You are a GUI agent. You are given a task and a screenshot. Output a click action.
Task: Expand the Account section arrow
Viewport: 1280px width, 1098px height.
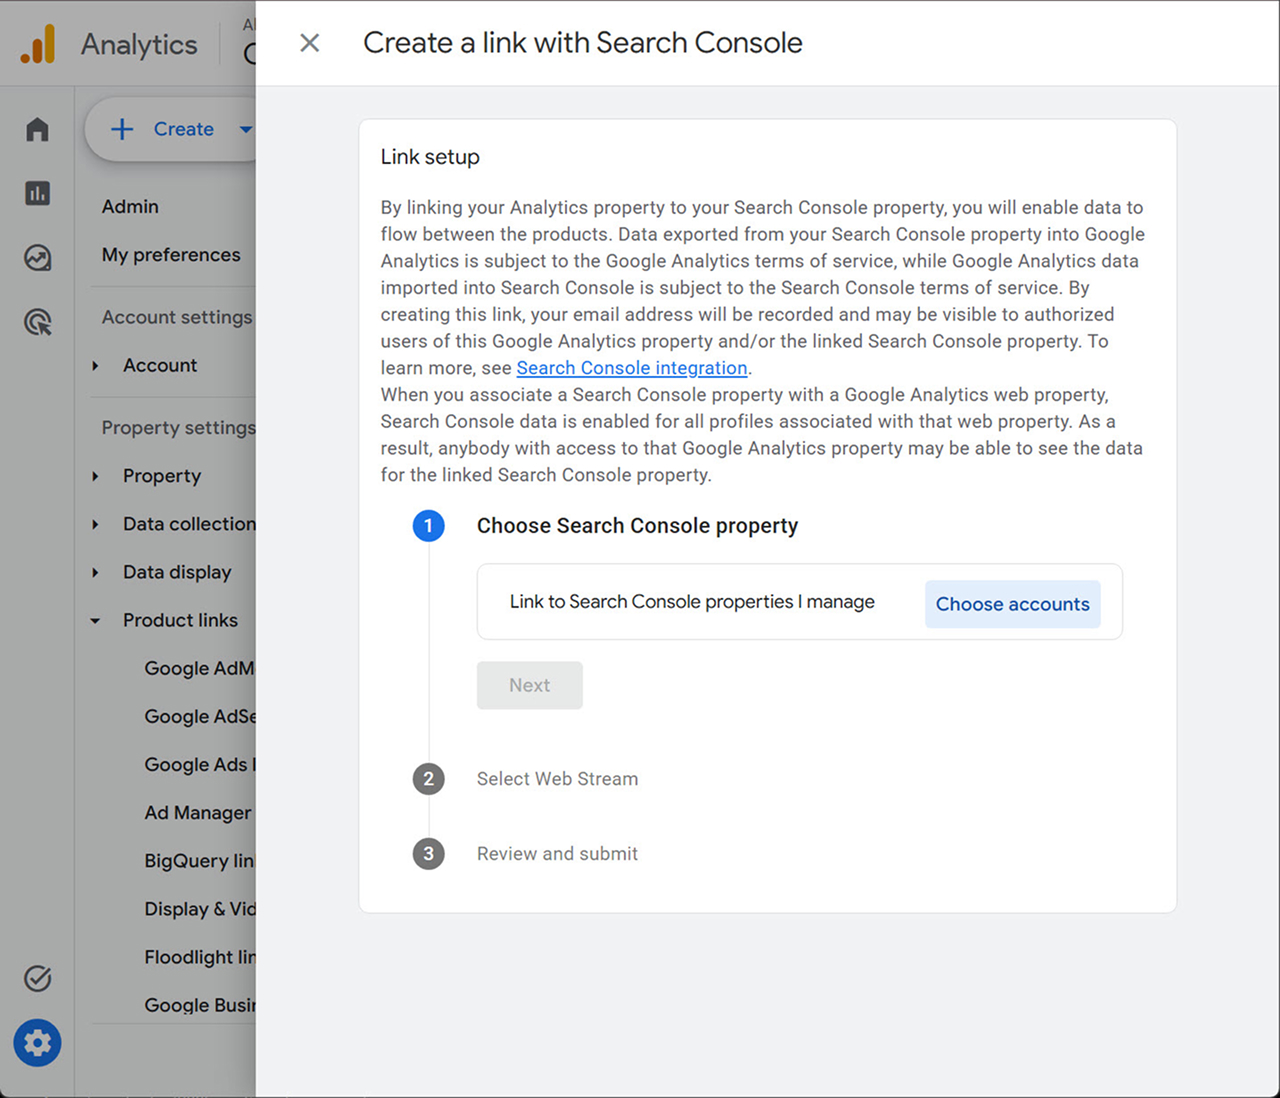point(95,366)
